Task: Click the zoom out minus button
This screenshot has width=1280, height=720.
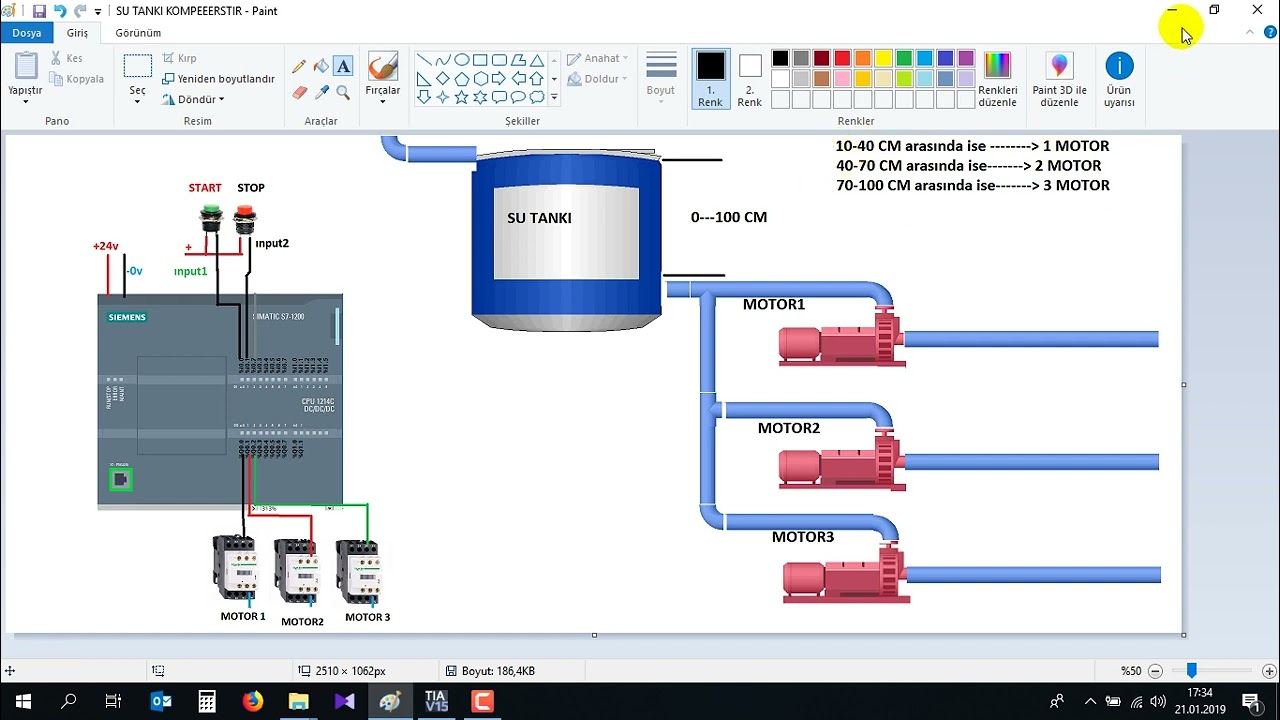Action: 1156,671
